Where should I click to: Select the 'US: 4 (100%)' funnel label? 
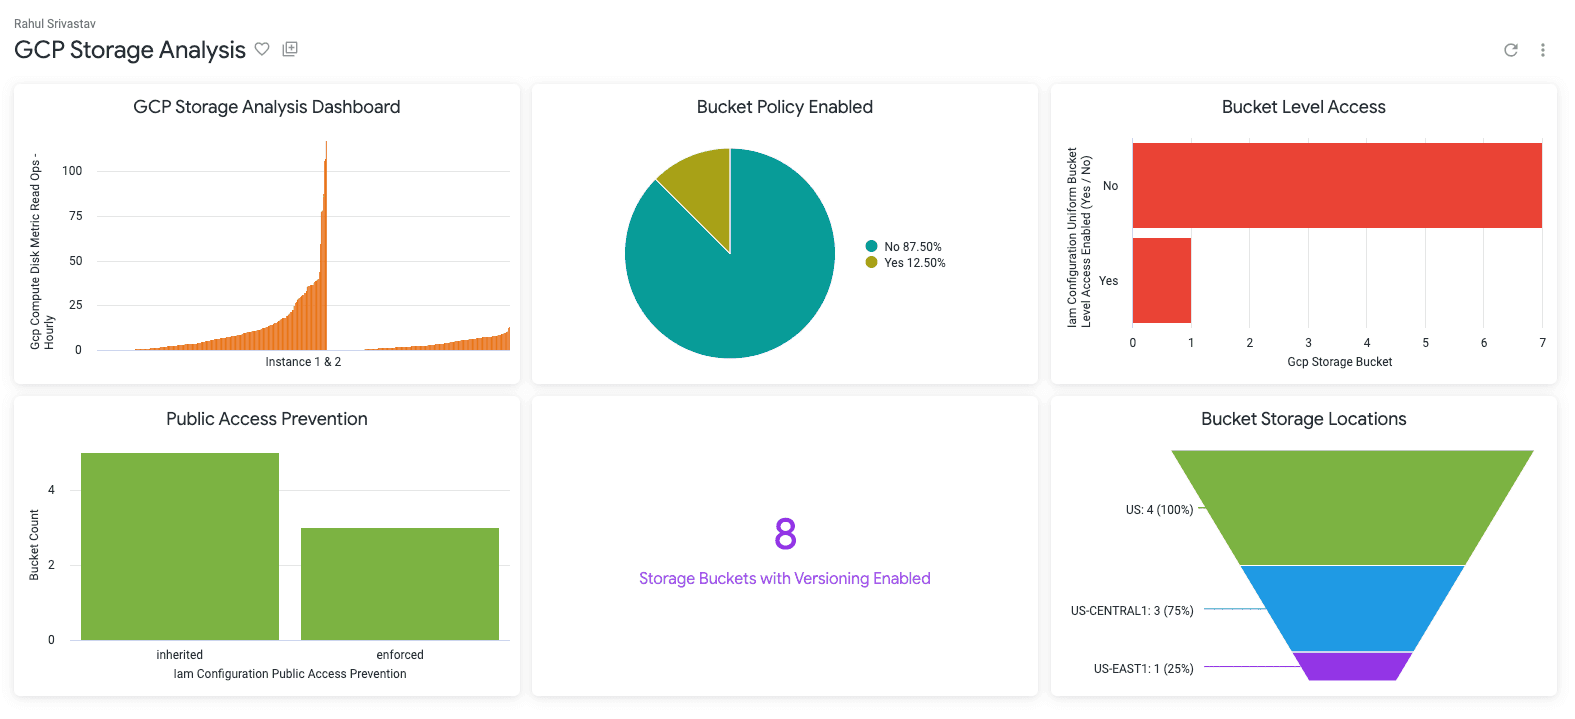(1159, 510)
